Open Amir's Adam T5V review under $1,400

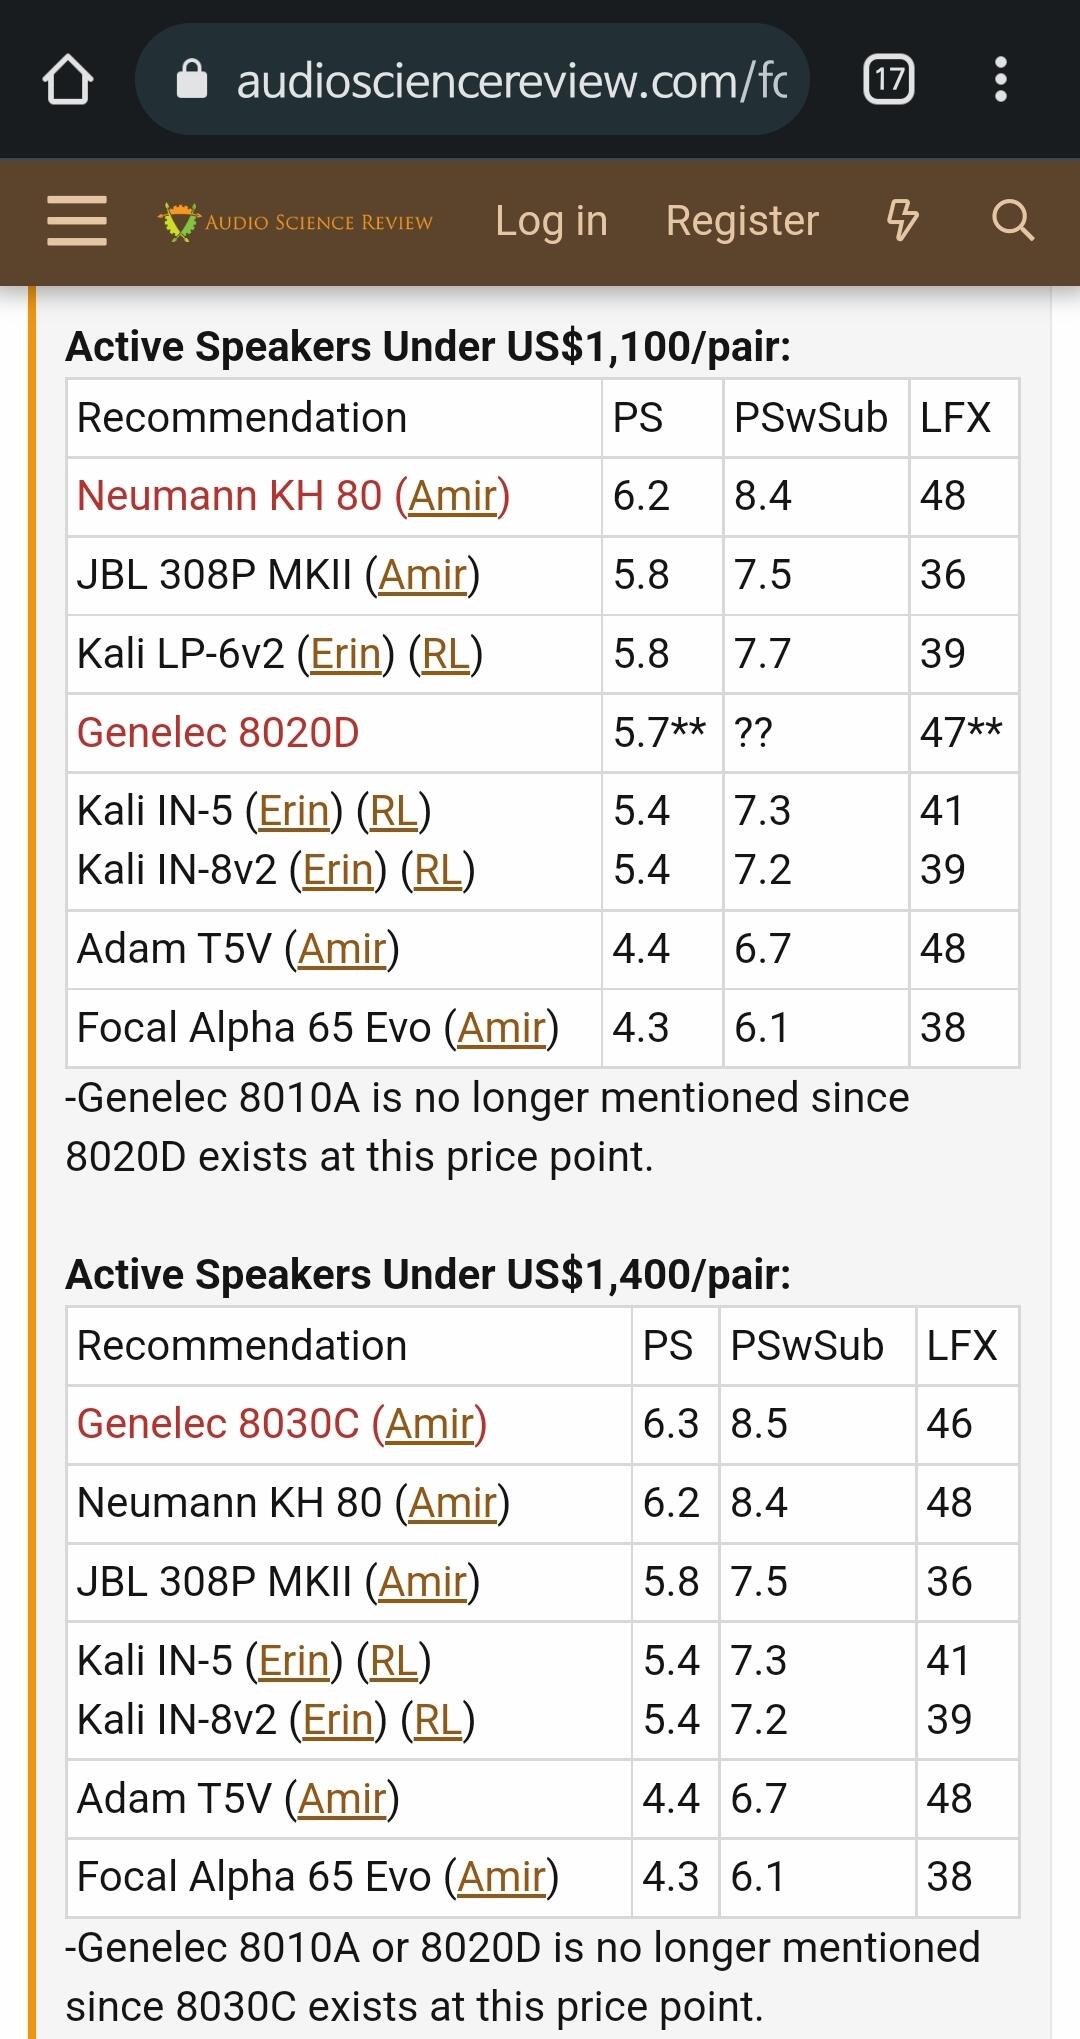(x=342, y=1799)
